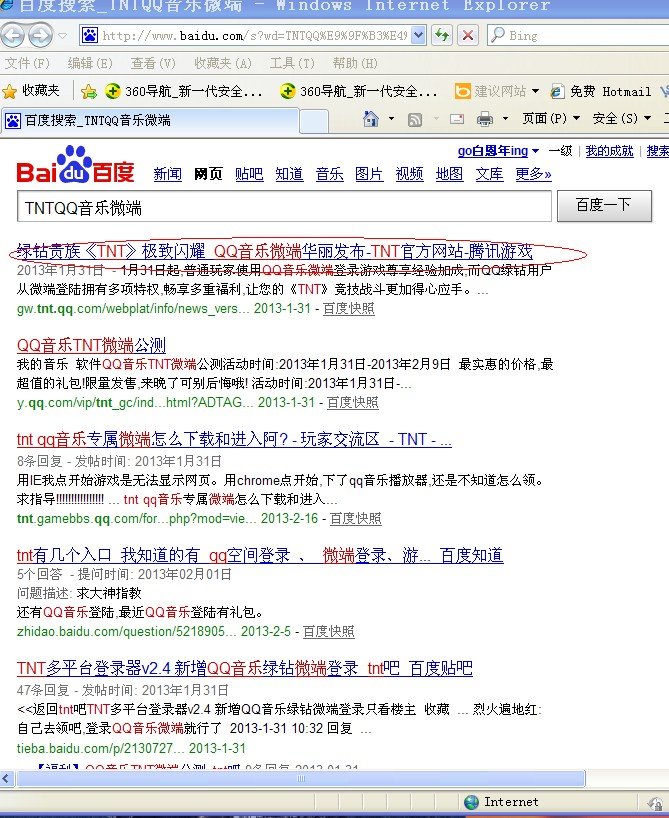669x818 pixels.
Task: Click the Baidu paw icon in address bar
Action: point(90,35)
